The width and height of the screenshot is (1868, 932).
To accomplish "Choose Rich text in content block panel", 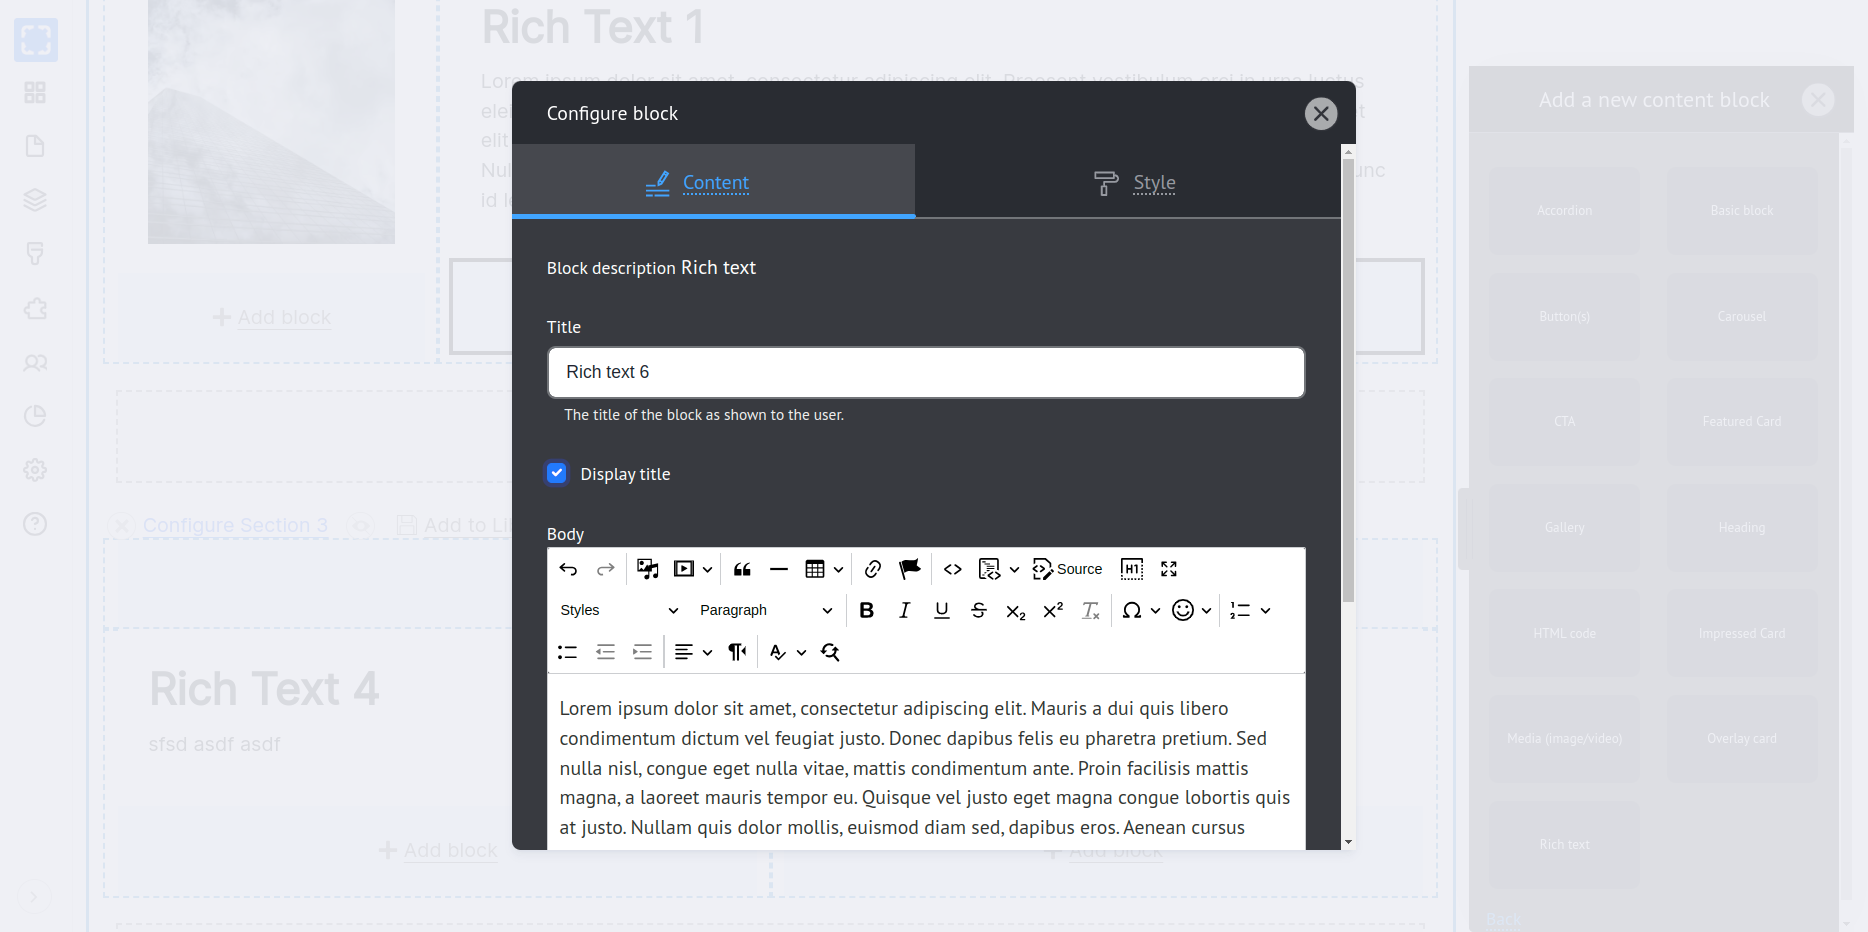I will pyautogui.click(x=1564, y=845).
